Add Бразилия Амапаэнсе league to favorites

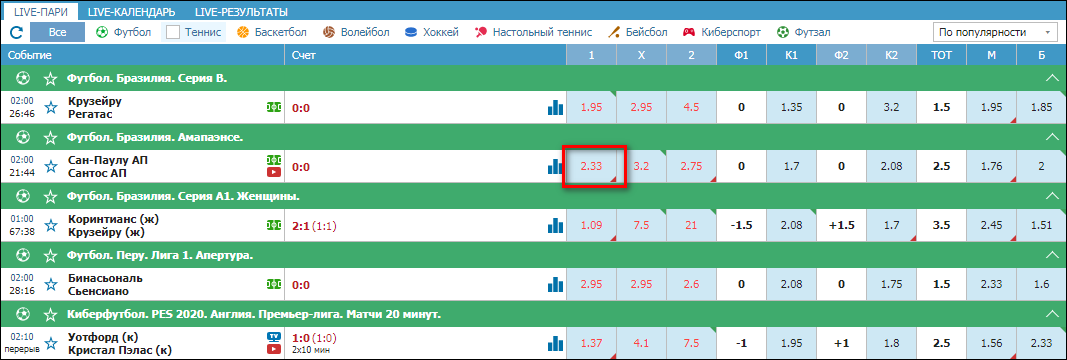click(x=50, y=137)
